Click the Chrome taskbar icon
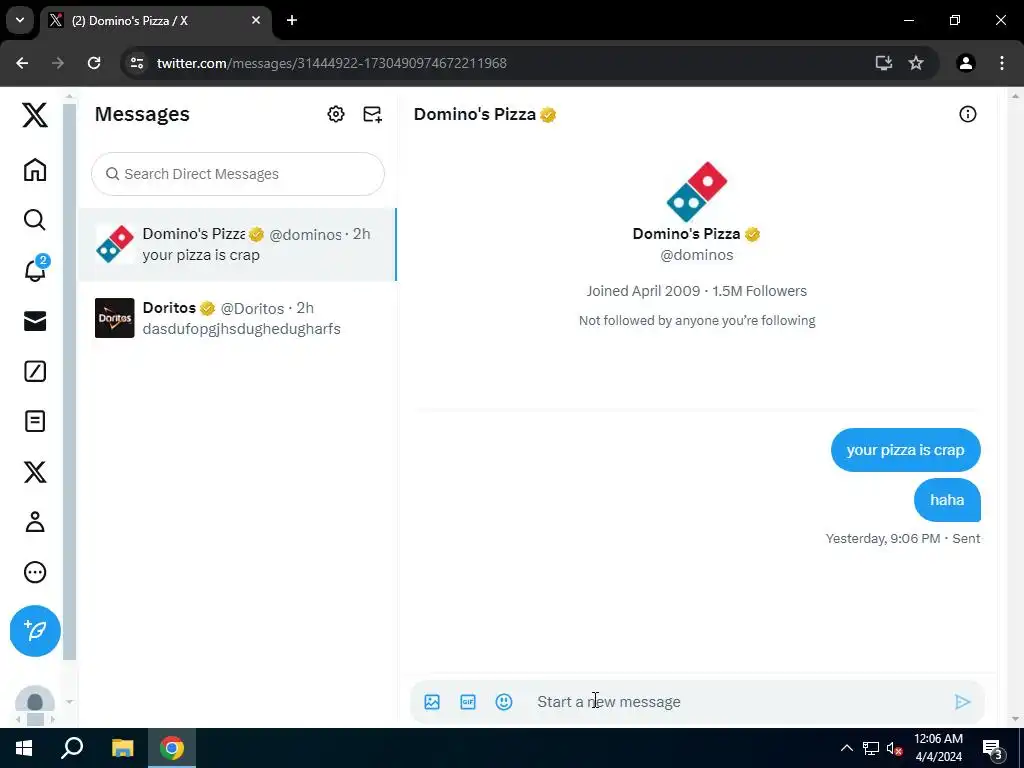1024x768 pixels. (x=172, y=748)
